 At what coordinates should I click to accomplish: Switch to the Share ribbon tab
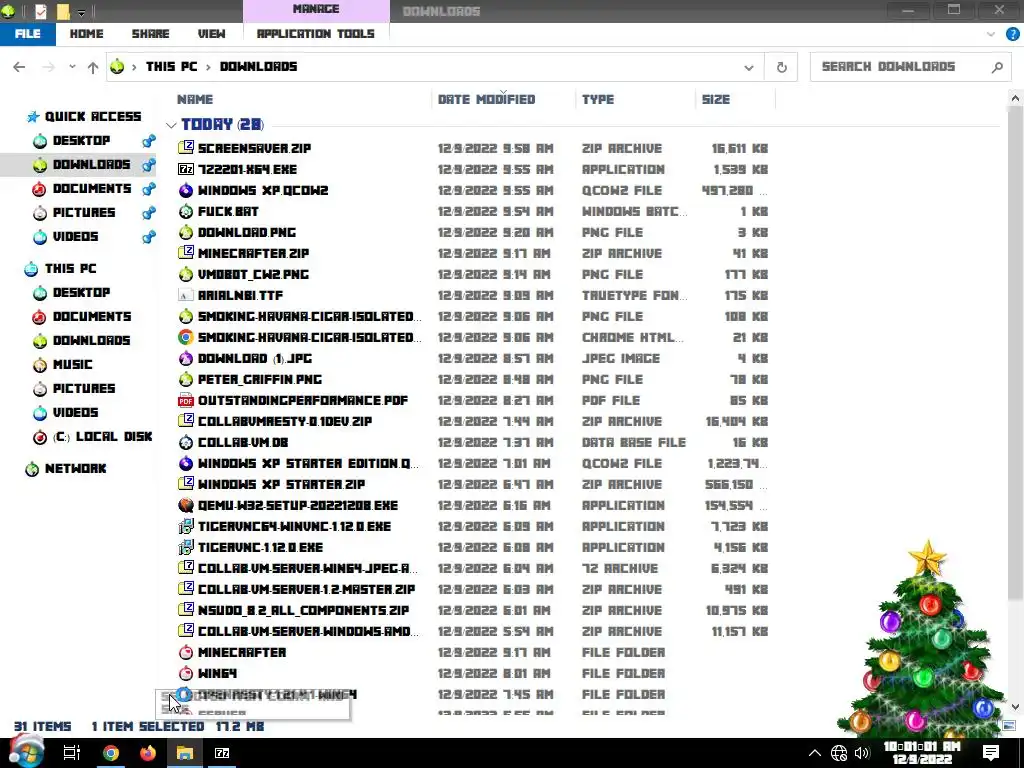[150, 34]
